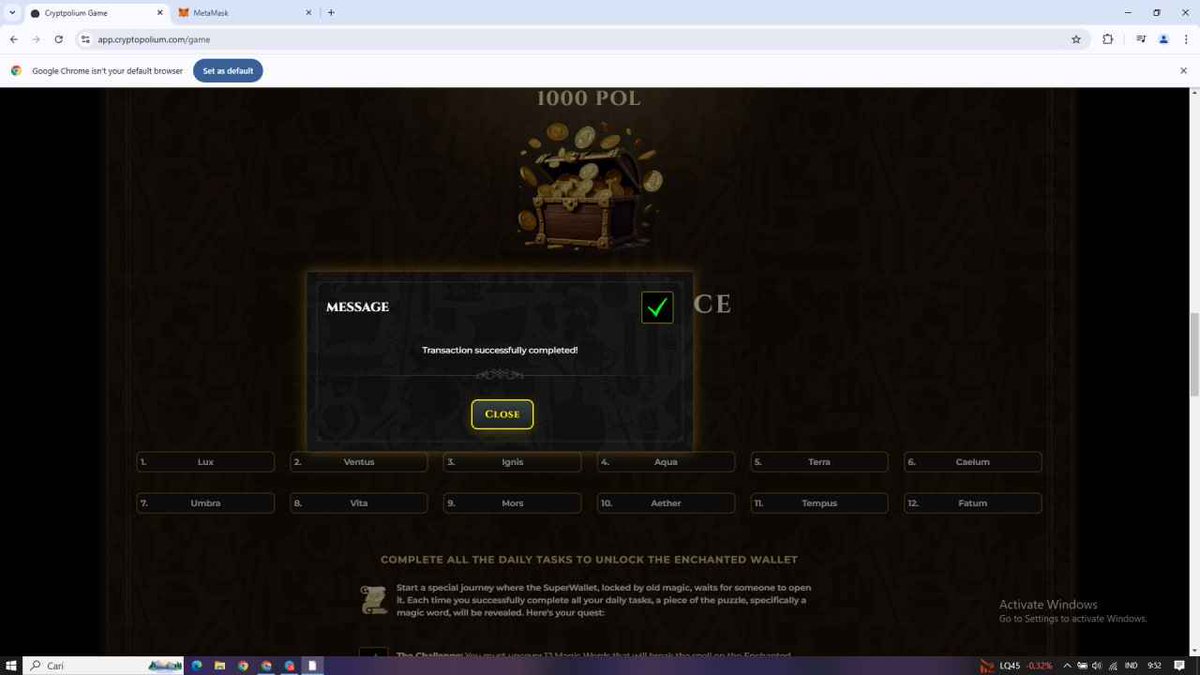Open the Windows Start menu

pos(12,665)
